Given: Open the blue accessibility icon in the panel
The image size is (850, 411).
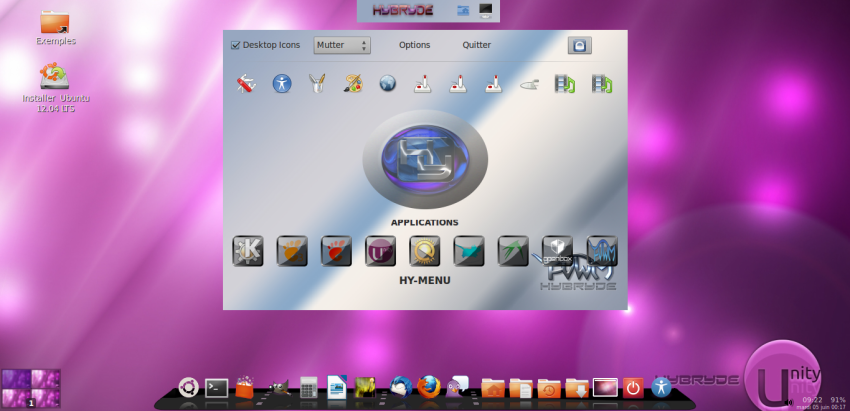Looking at the screenshot, I should coord(282,84).
